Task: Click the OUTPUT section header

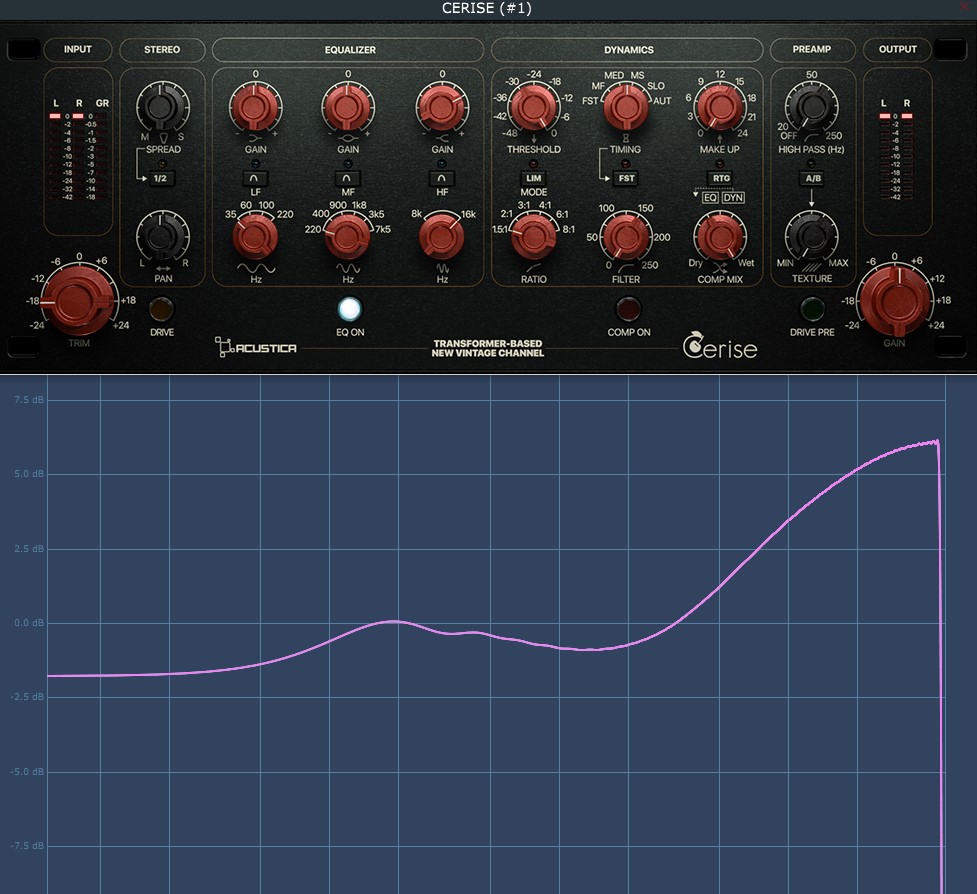Action: click(897, 49)
